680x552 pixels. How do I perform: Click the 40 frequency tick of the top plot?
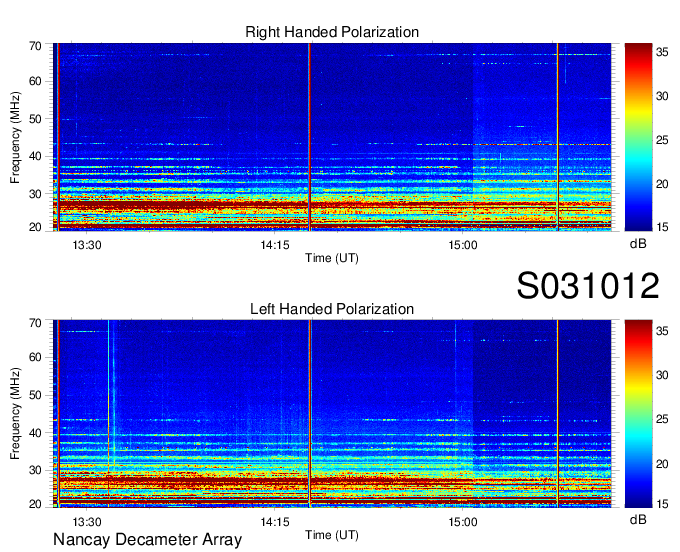pyautogui.click(x=36, y=156)
